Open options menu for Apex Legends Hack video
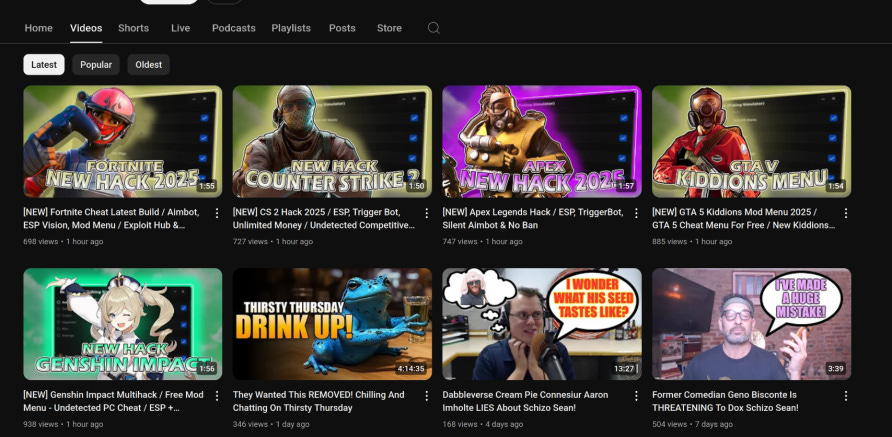The image size is (892, 437). (636, 213)
